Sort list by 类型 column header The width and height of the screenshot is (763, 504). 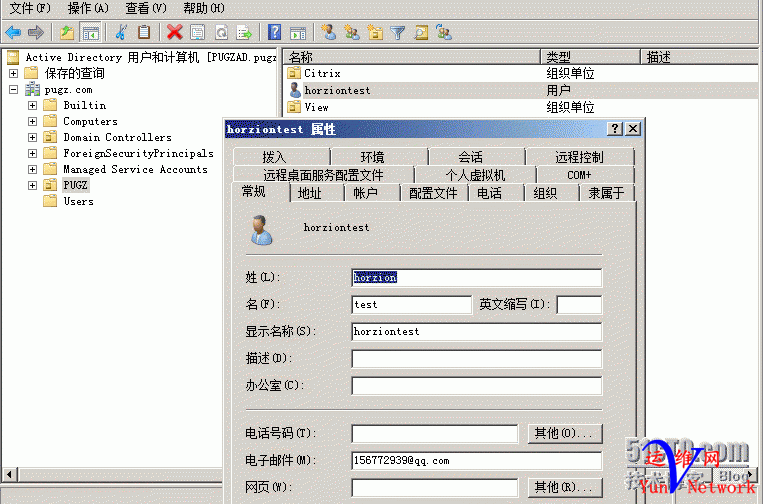point(590,57)
